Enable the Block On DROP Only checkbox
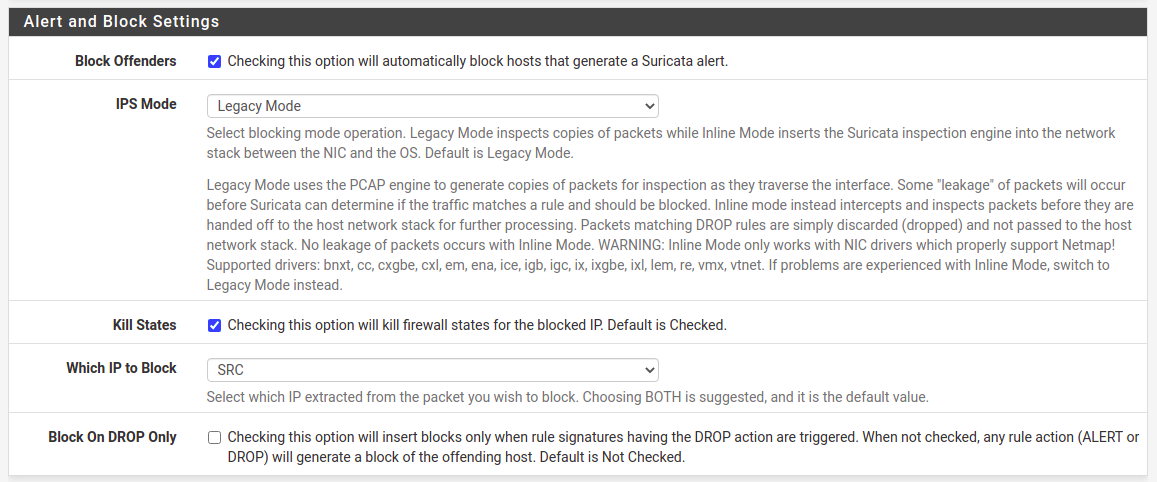 (214, 437)
